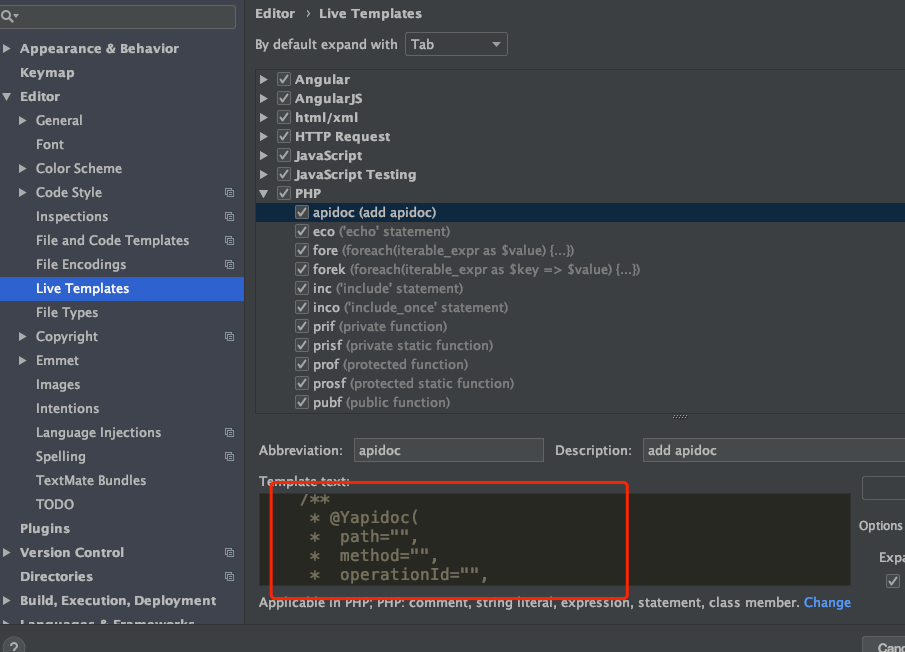Open the Plugins settings page

point(45,529)
